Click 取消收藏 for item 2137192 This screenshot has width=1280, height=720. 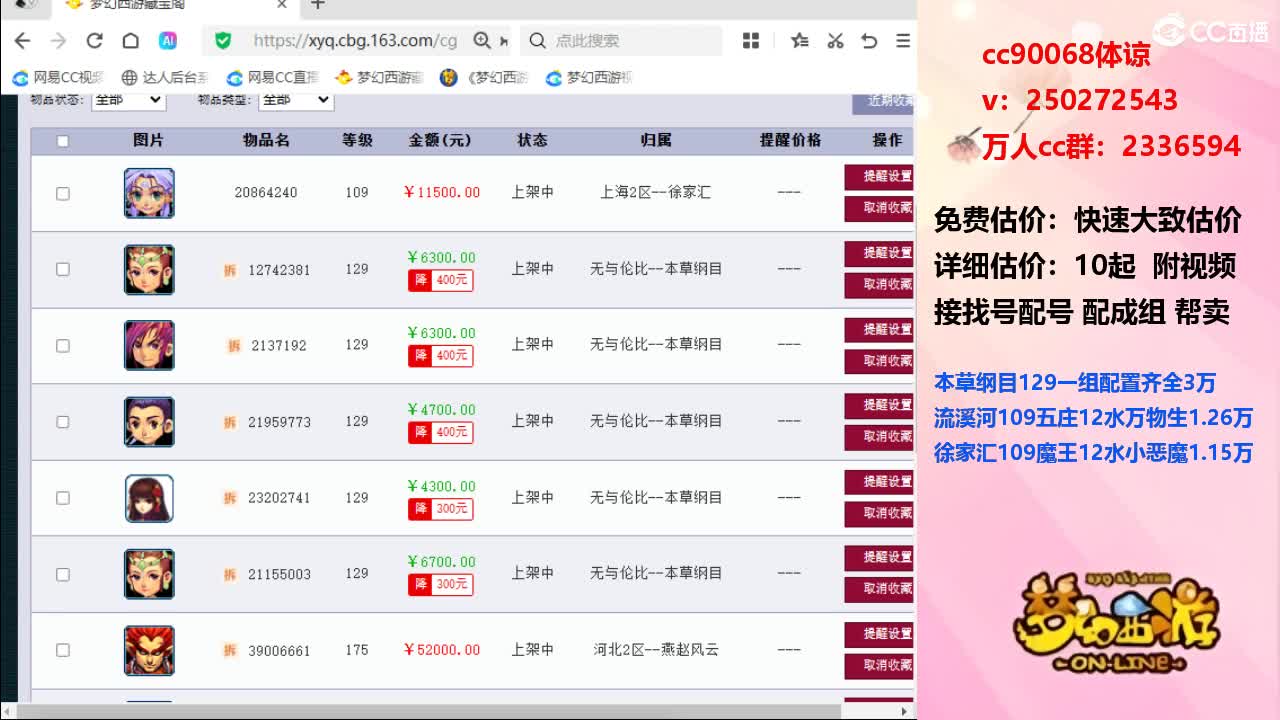pyautogui.click(x=880, y=361)
